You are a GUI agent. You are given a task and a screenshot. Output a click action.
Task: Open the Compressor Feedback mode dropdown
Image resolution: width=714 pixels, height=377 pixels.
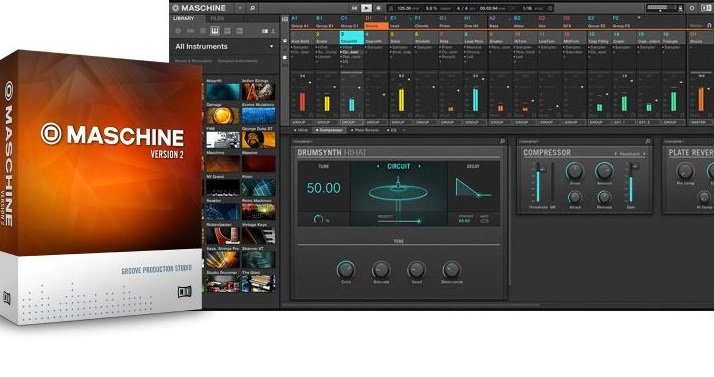click(x=630, y=154)
